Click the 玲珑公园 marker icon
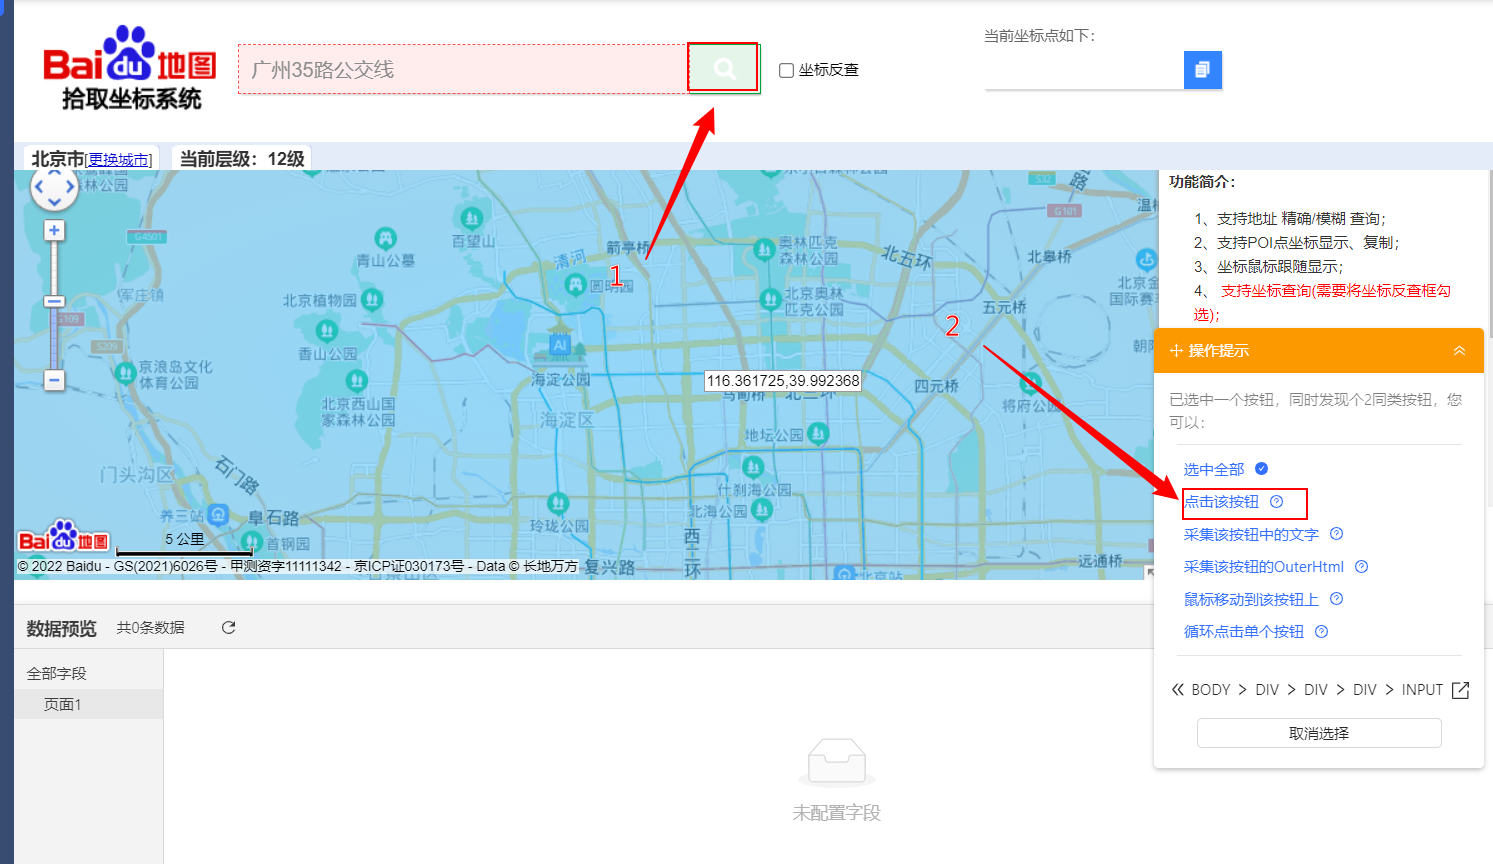This screenshot has width=1493, height=864. [x=558, y=503]
